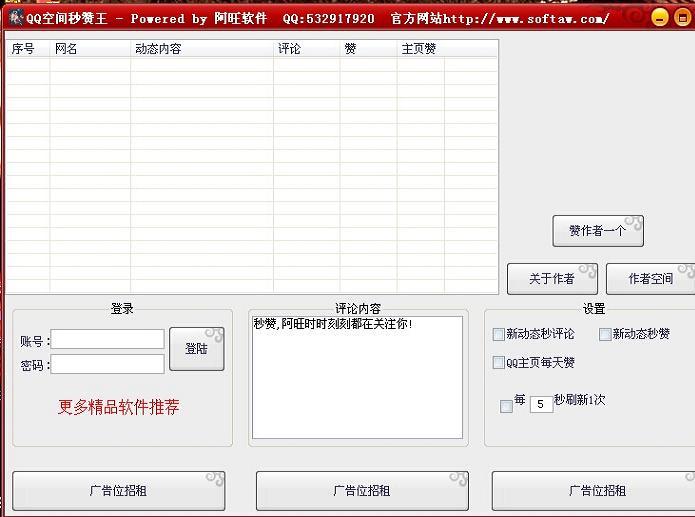Click the left 广告位招租 button

click(118, 491)
